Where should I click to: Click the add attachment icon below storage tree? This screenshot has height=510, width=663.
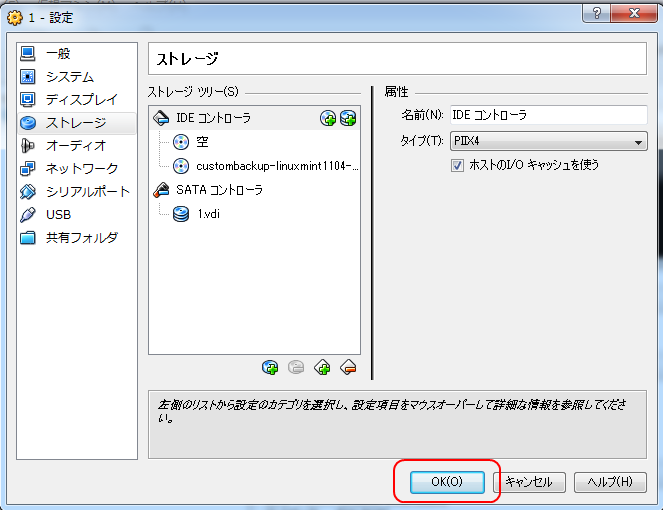270,367
